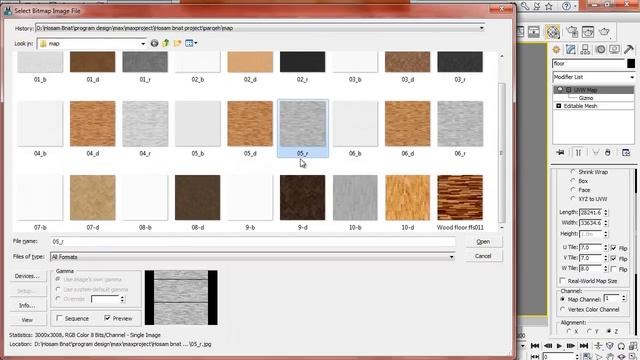This screenshot has height=360, width=640.
Task: Uncheck the Preview checkbox
Action: 107,318
